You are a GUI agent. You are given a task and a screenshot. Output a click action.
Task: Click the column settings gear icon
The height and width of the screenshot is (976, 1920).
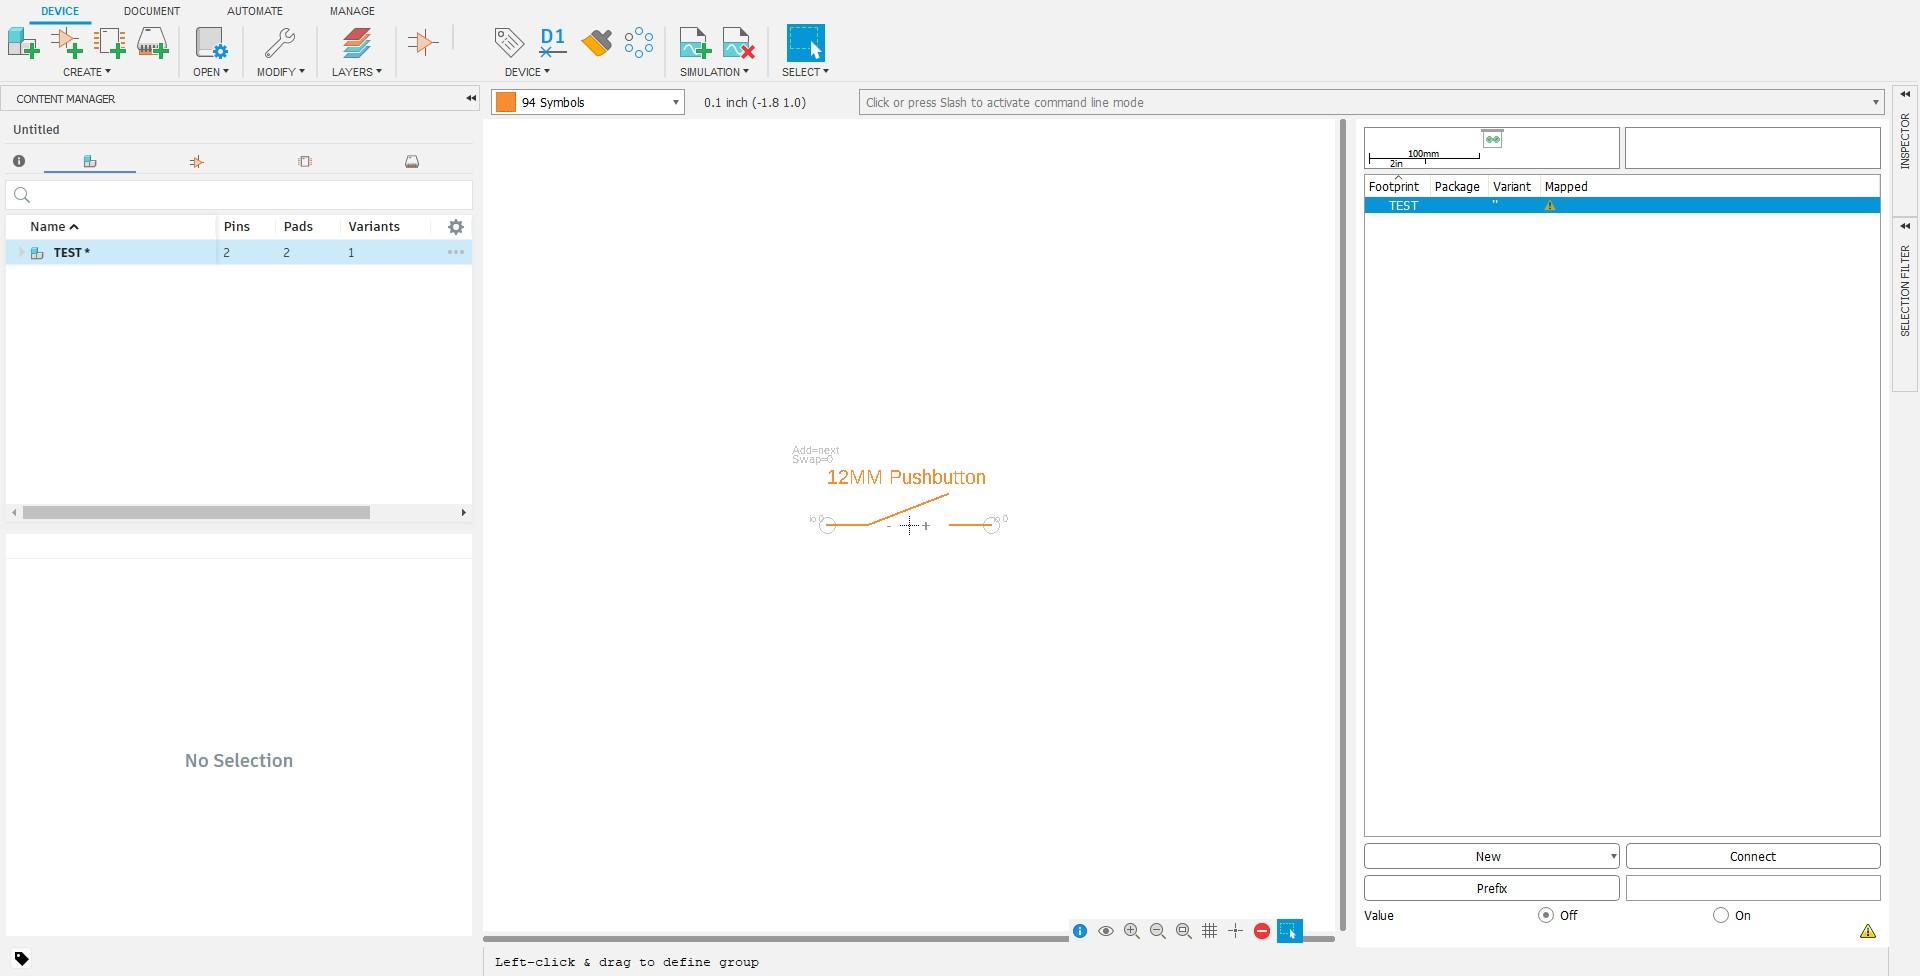(x=456, y=227)
